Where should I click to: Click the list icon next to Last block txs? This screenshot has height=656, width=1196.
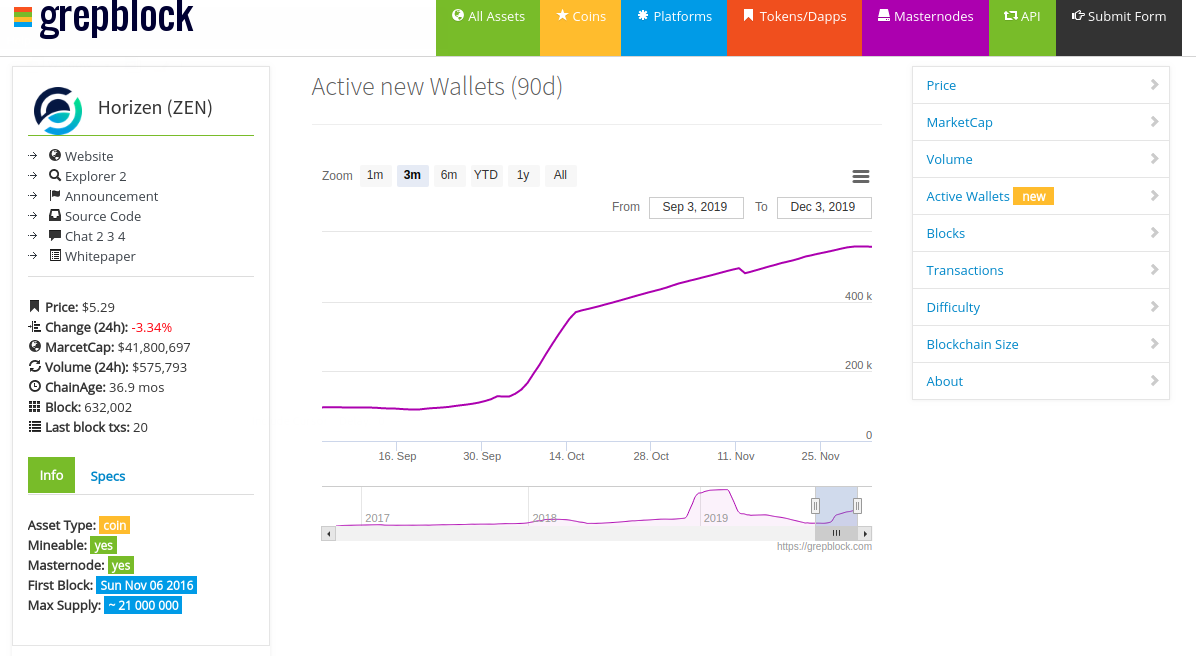click(x=34, y=426)
